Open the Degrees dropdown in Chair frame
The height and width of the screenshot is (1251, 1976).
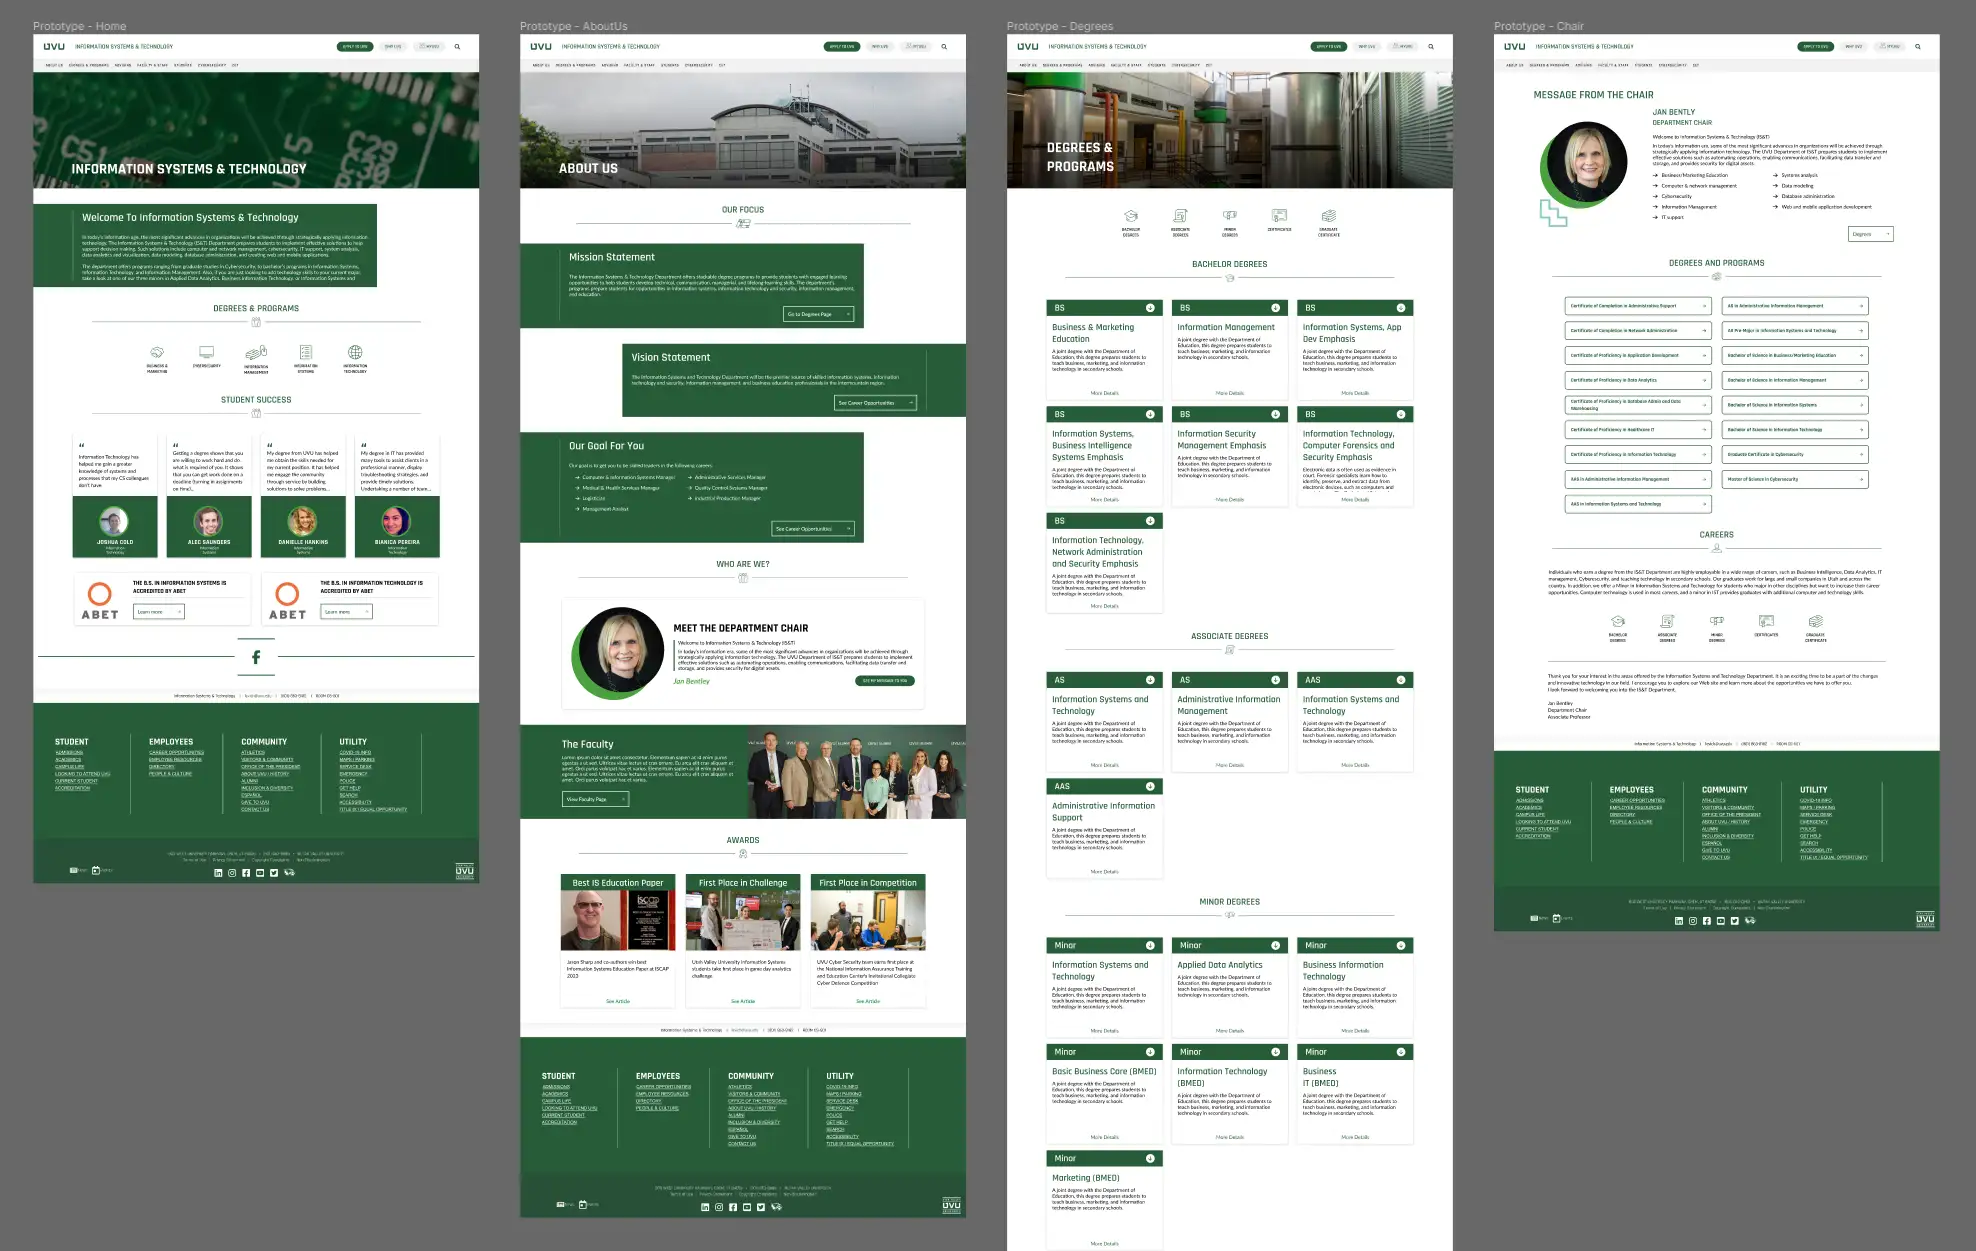[x=1871, y=234]
